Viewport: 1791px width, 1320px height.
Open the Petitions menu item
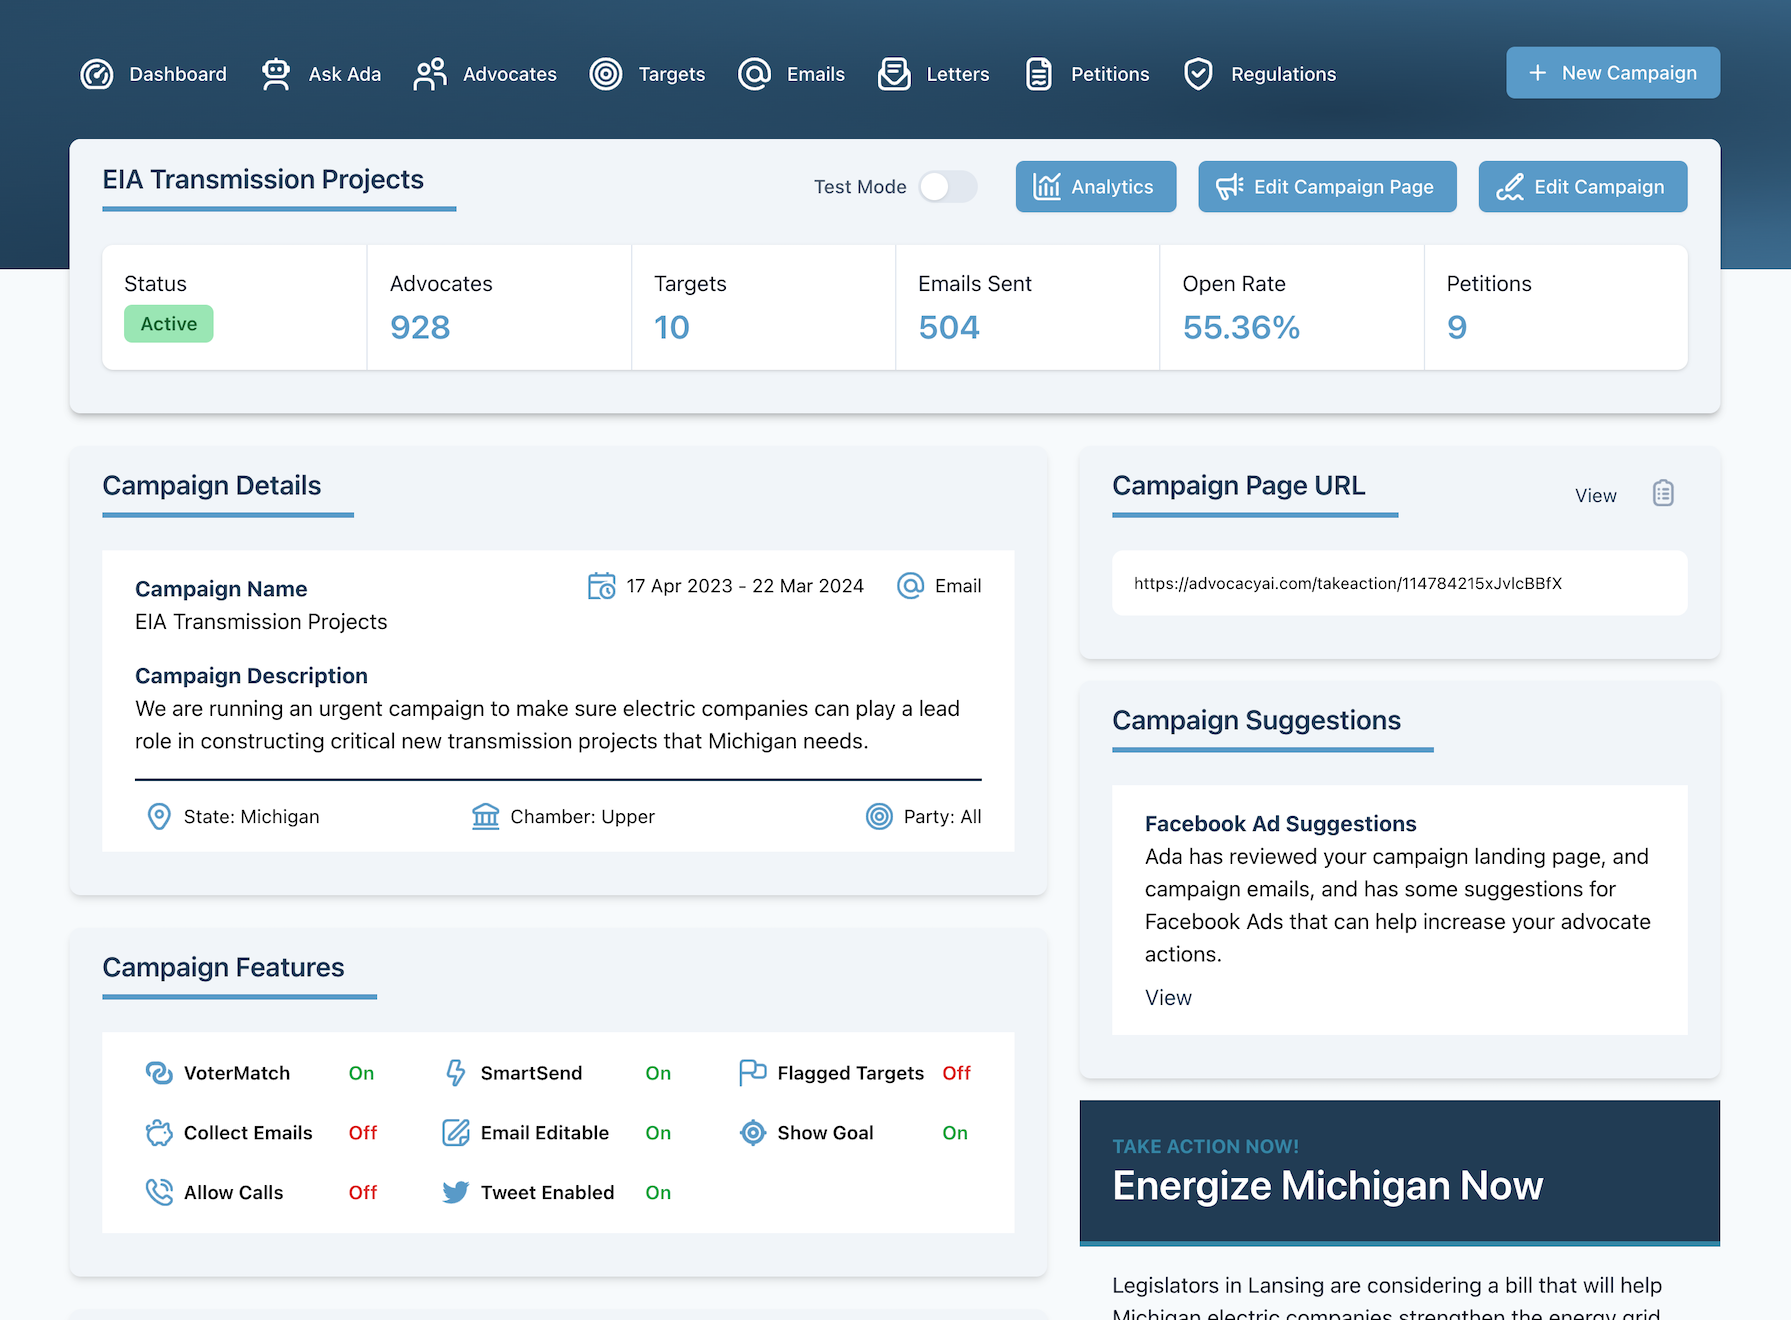tap(1109, 74)
